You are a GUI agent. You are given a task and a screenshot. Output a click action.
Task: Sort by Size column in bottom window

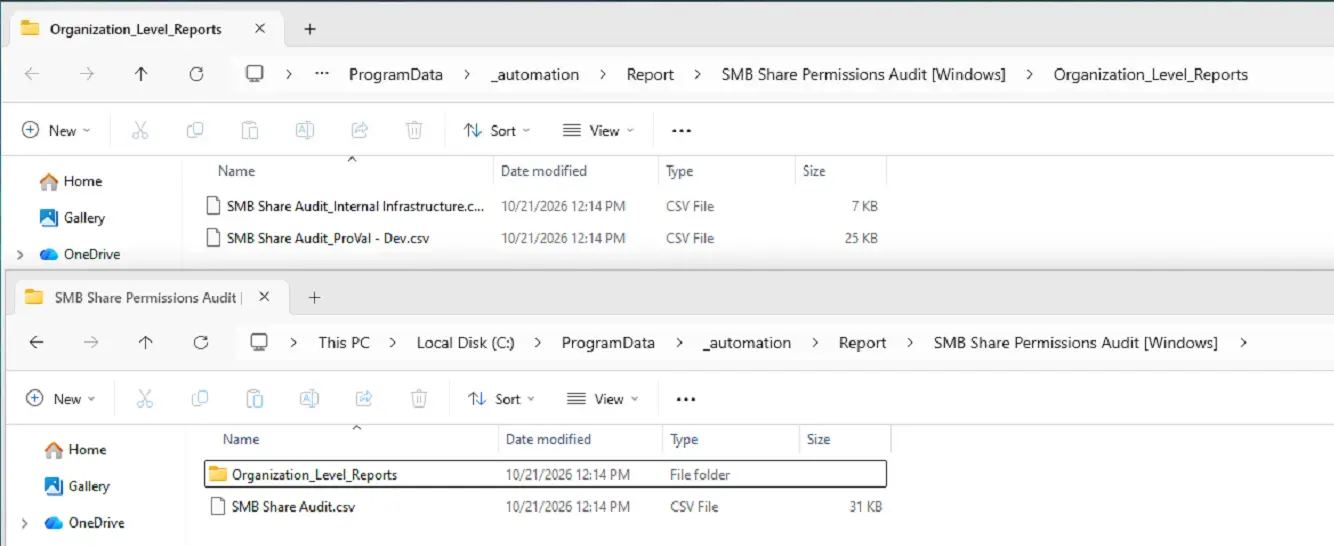818,439
